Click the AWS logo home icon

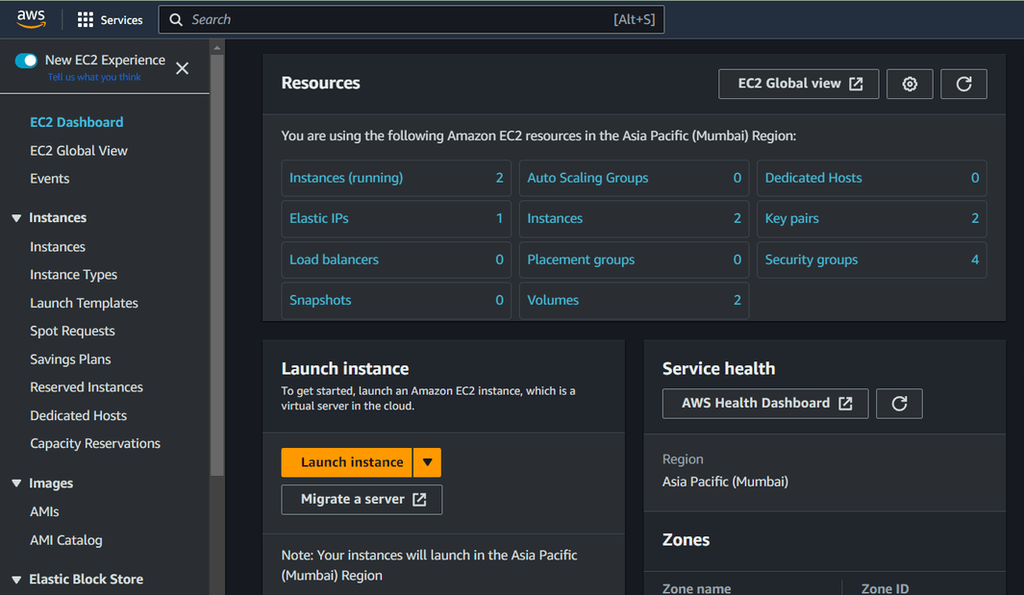click(31, 19)
